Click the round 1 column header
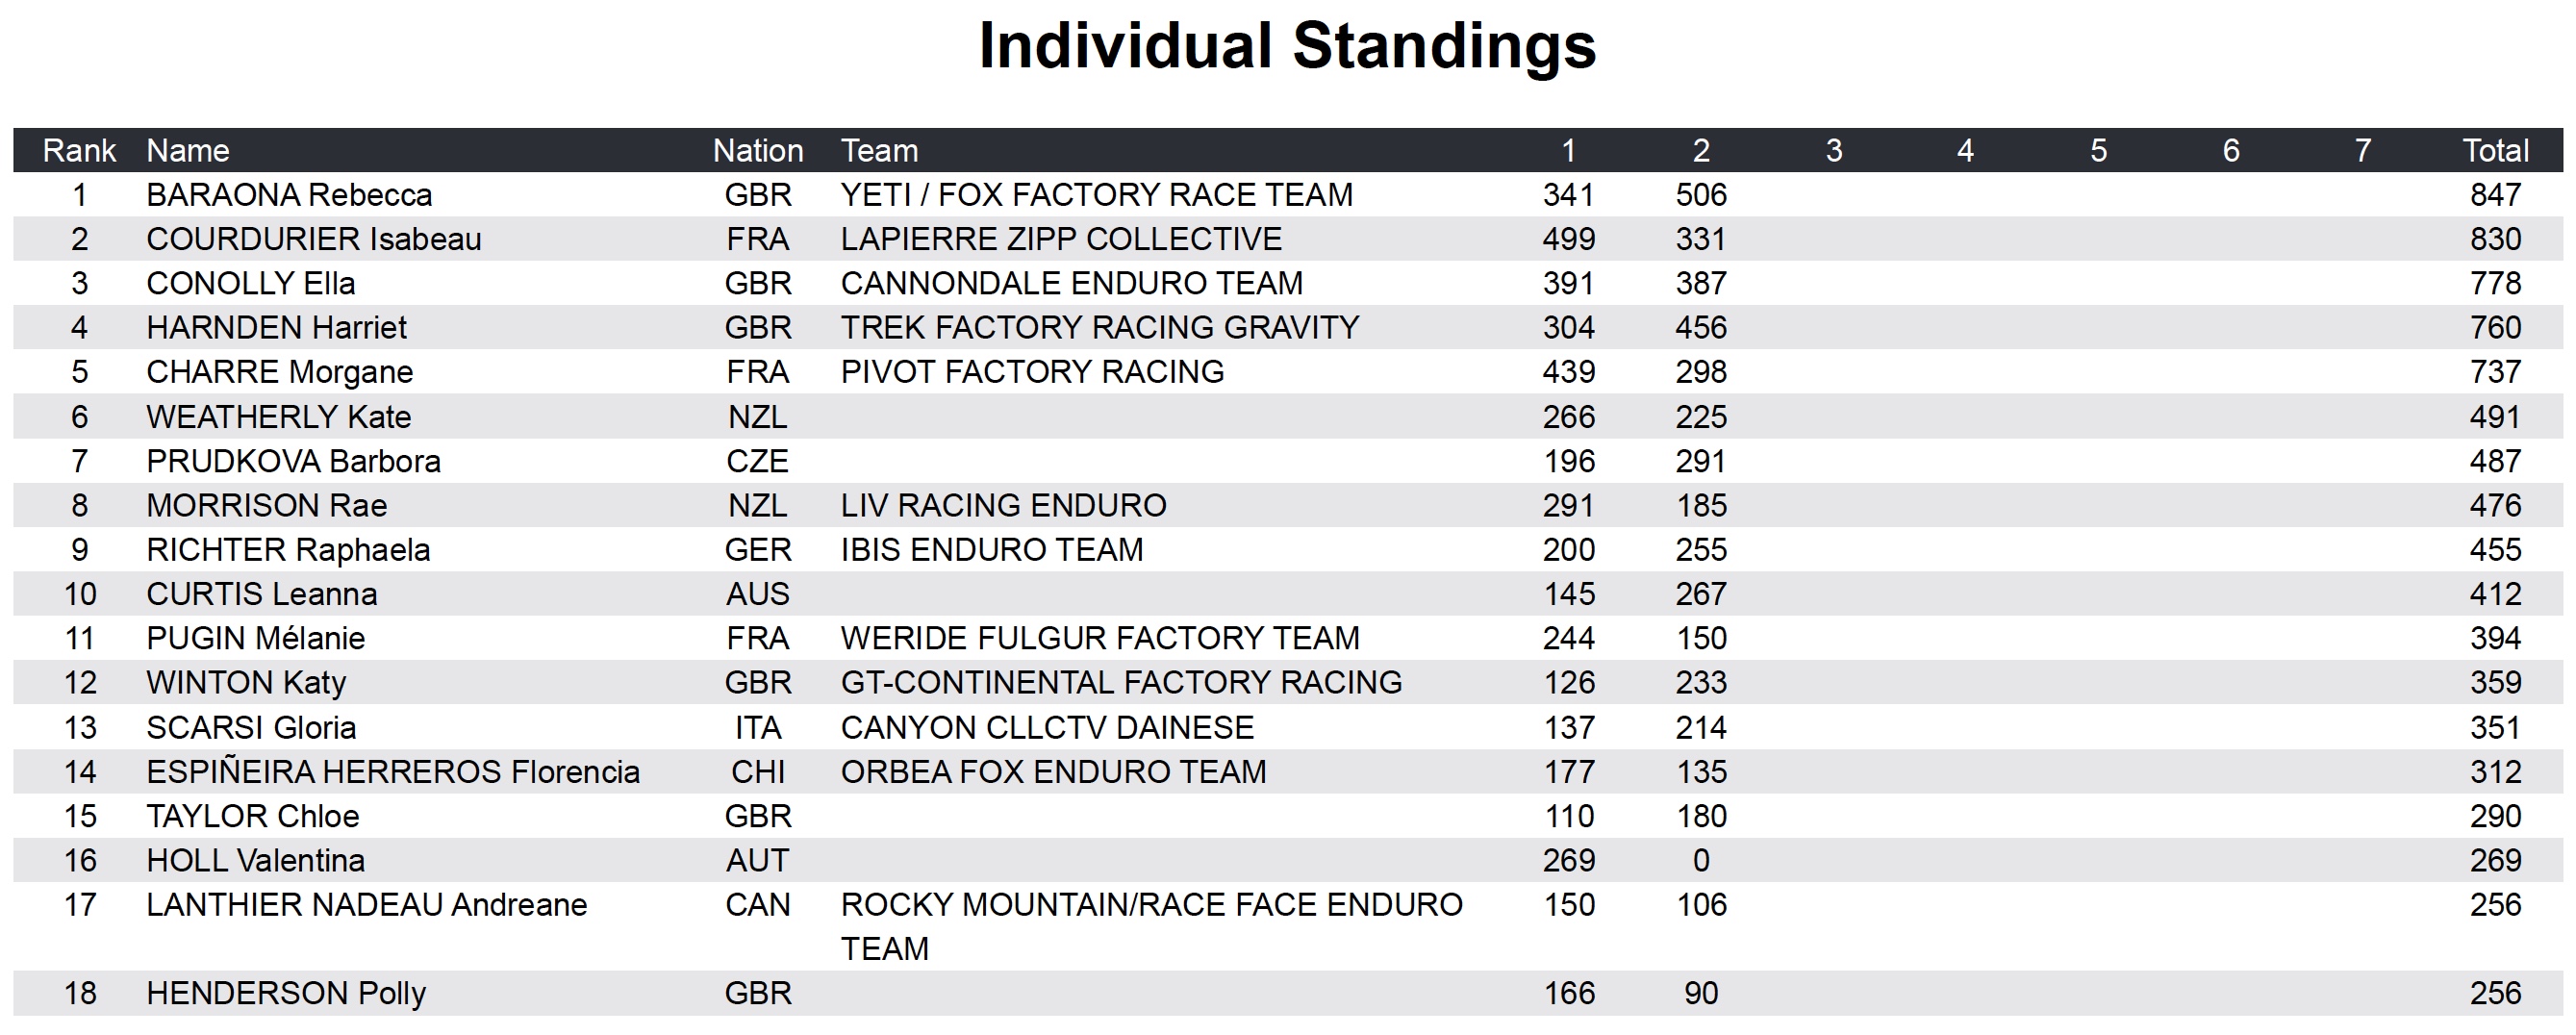 click(1568, 150)
